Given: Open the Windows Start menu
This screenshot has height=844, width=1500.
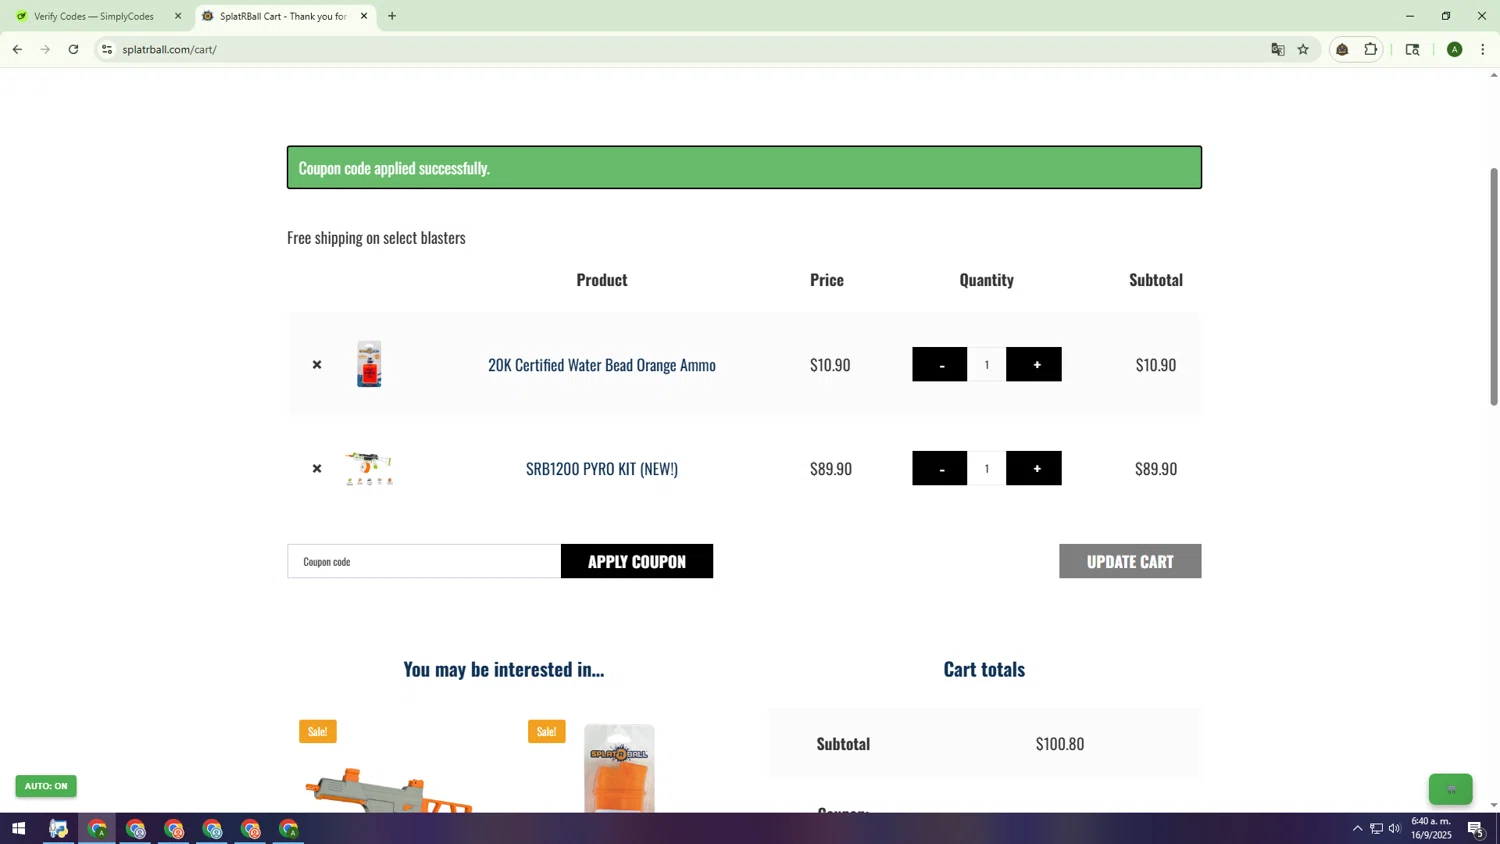Looking at the screenshot, I should (x=18, y=829).
